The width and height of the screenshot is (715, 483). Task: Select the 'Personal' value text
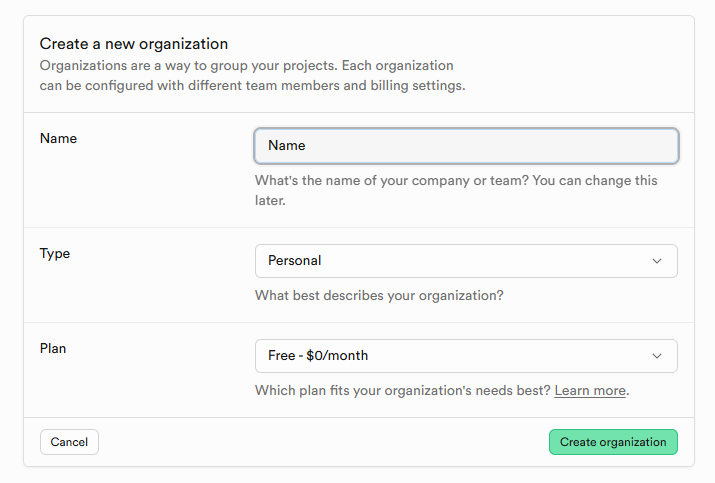[295, 261]
